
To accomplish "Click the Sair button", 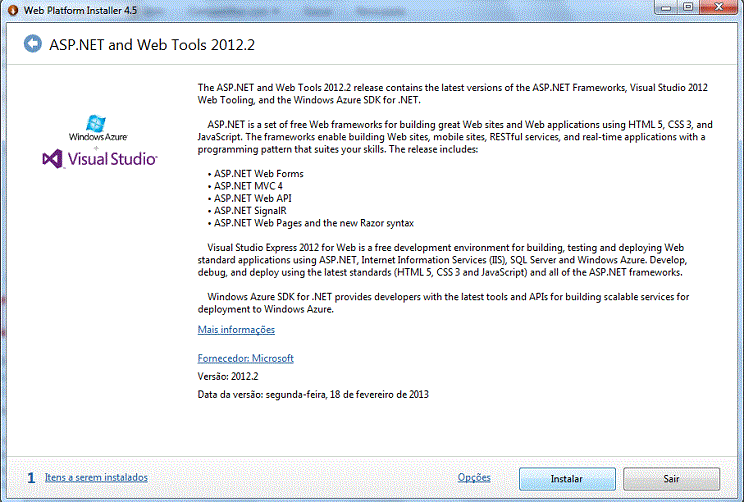I will coord(671,479).
